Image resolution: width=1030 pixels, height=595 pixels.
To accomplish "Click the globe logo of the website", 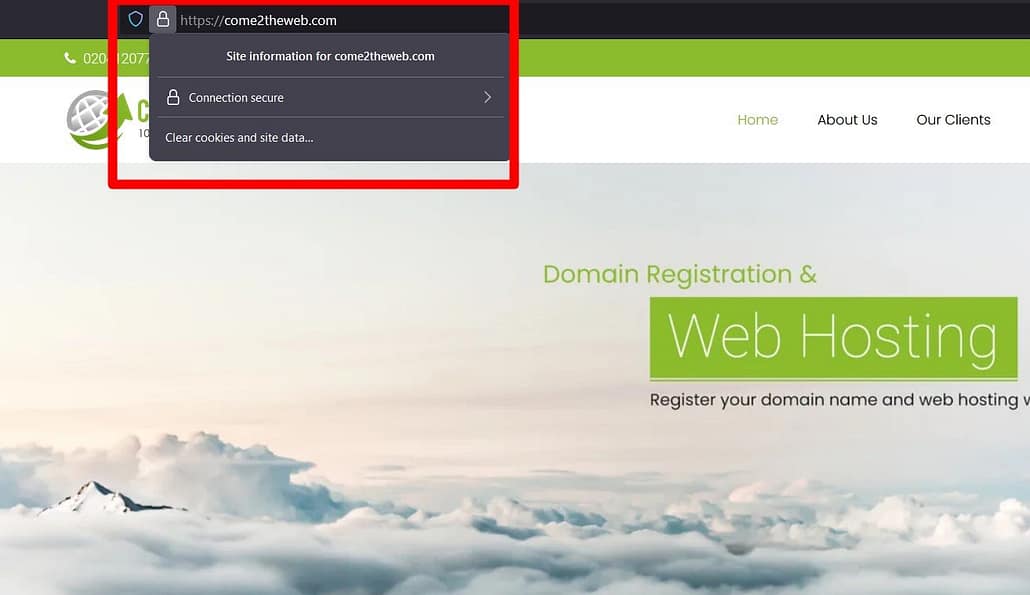I will pyautogui.click(x=88, y=118).
